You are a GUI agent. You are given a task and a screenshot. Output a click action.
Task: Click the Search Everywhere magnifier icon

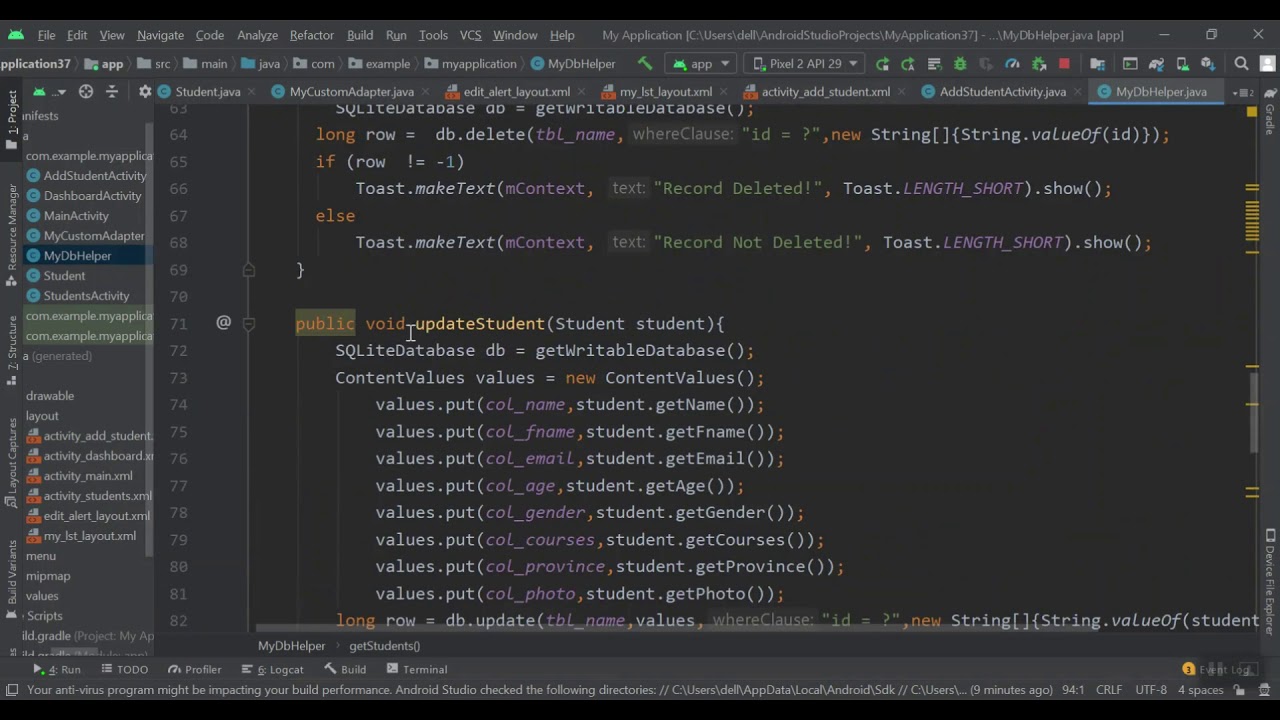pyautogui.click(x=1241, y=63)
